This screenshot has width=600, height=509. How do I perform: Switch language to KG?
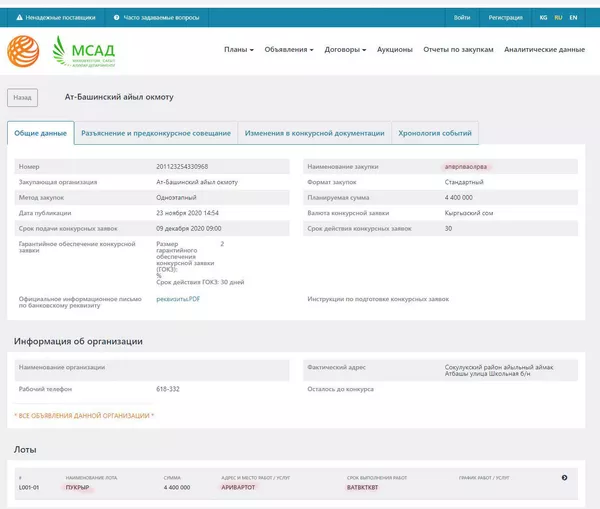[x=543, y=18]
